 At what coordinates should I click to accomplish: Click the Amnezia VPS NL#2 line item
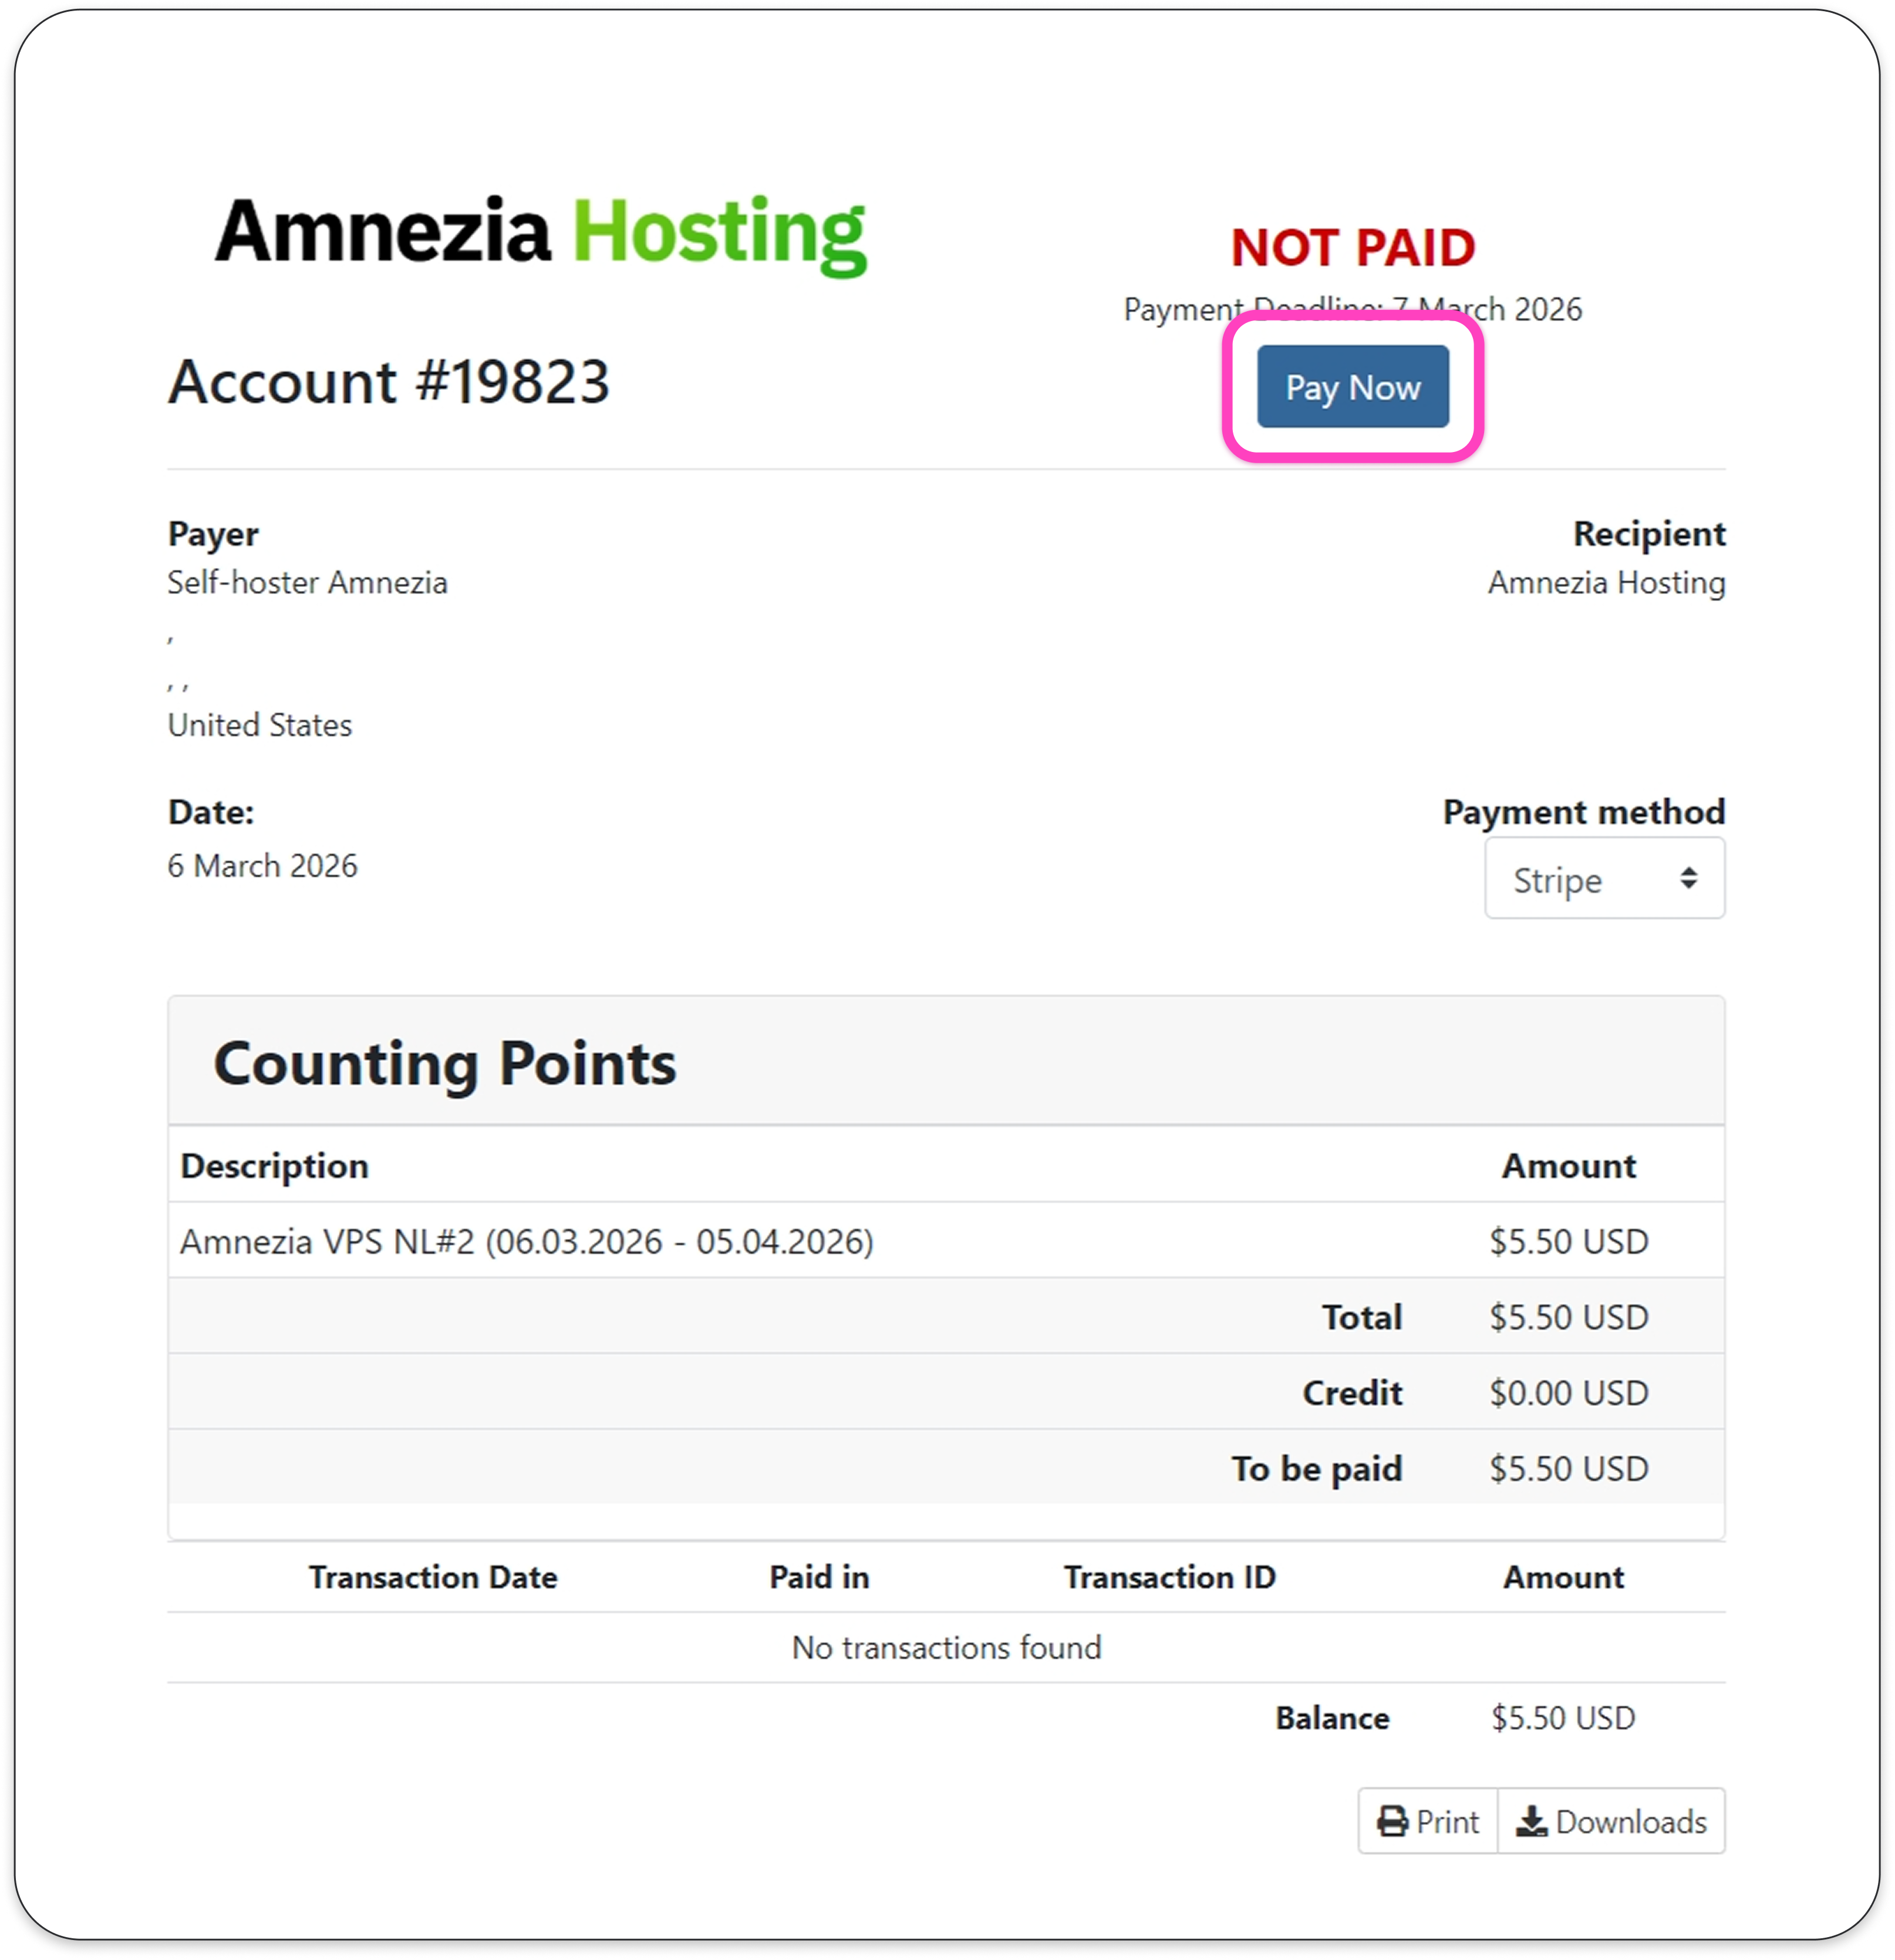click(526, 1241)
